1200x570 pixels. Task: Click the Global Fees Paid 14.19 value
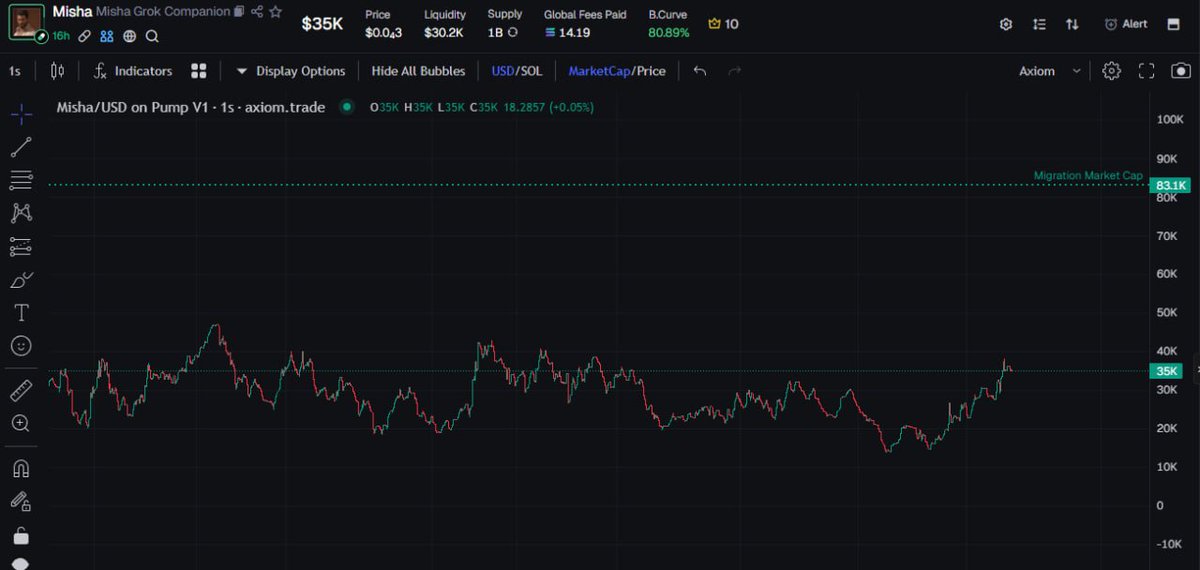pos(568,32)
